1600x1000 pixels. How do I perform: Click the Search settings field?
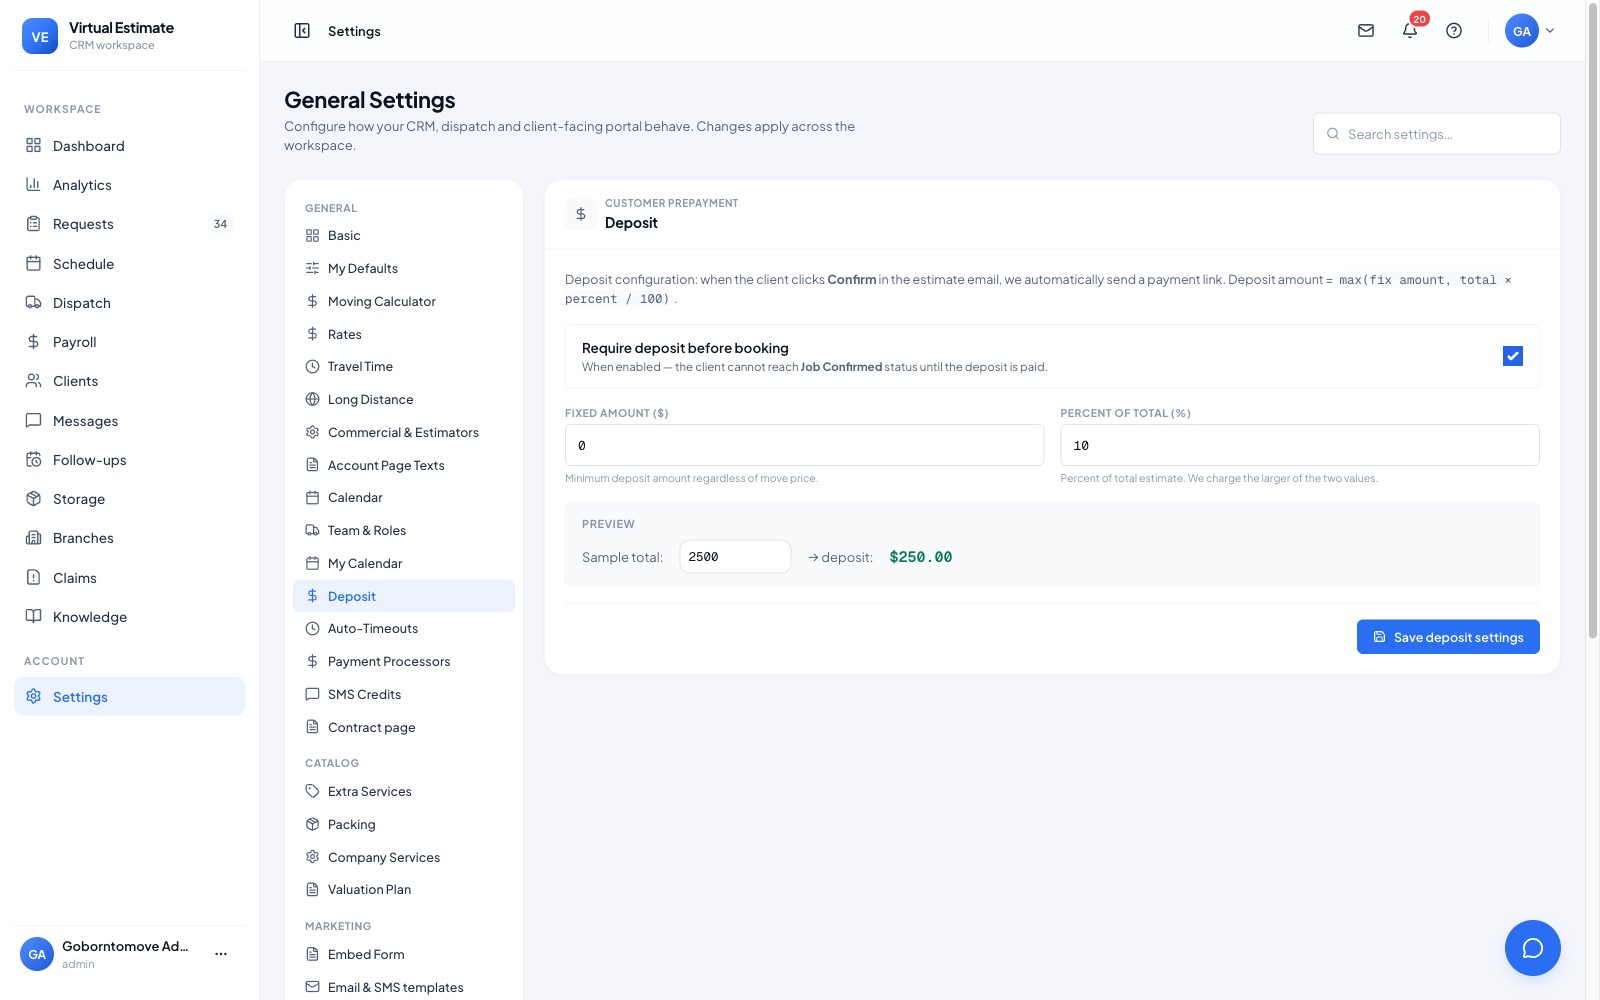[x=1436, y=134]
